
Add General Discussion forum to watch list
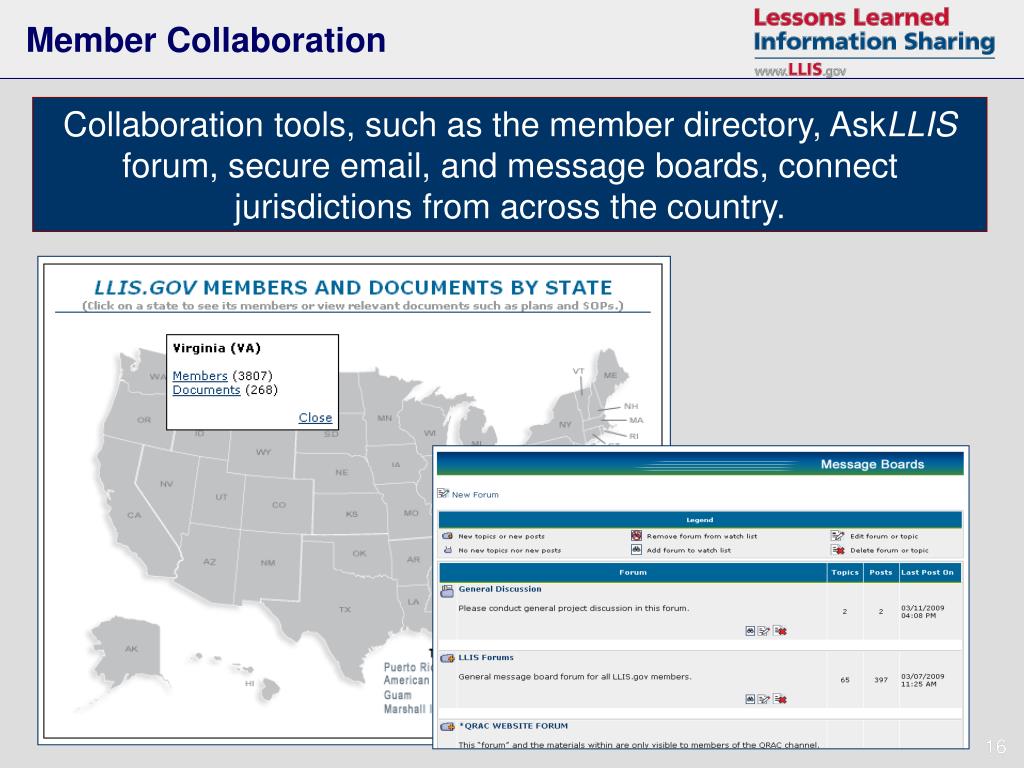(750, 631)
